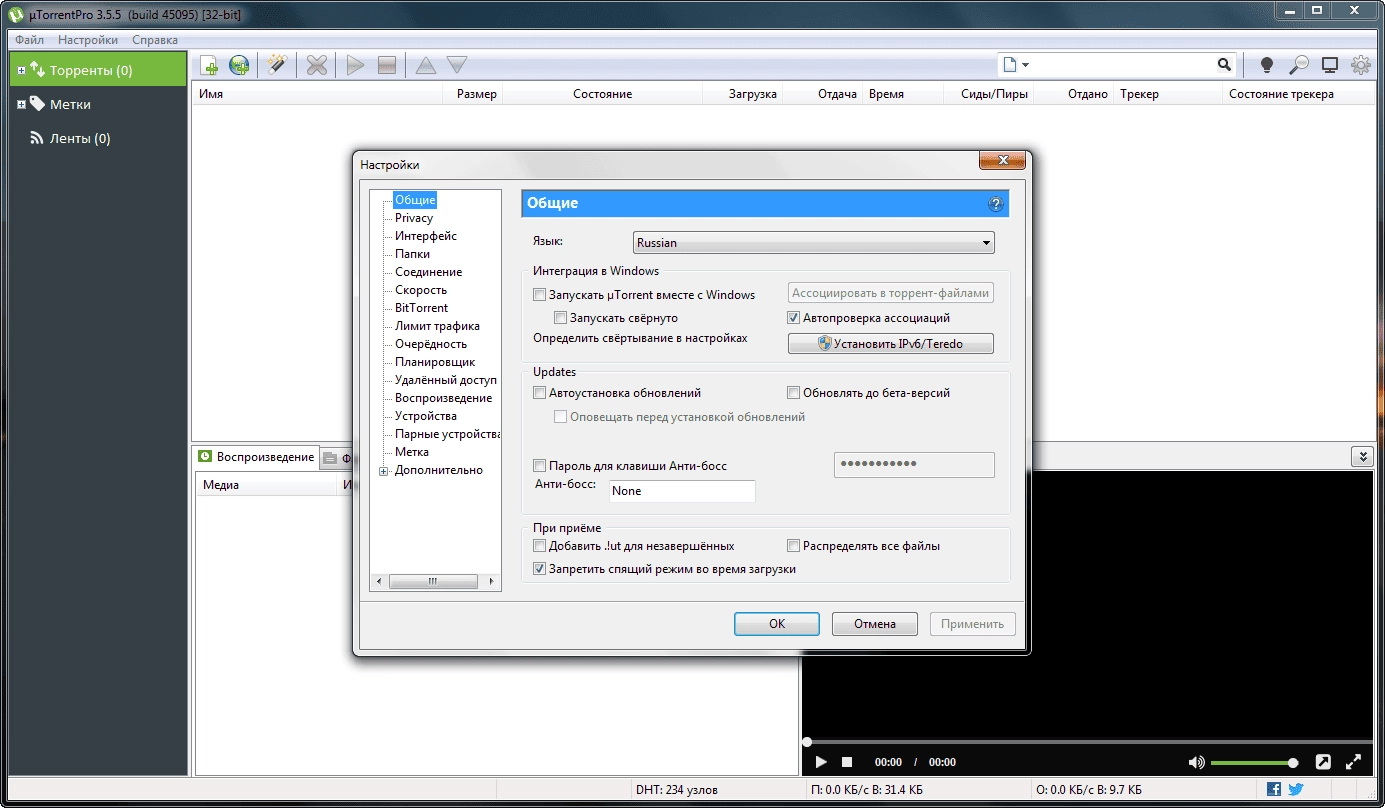Image resolution: width=1385 pixels, height=808 pixels.
Task: Select Интерфейс in settings tree
Action: click(x=426, y=236)
